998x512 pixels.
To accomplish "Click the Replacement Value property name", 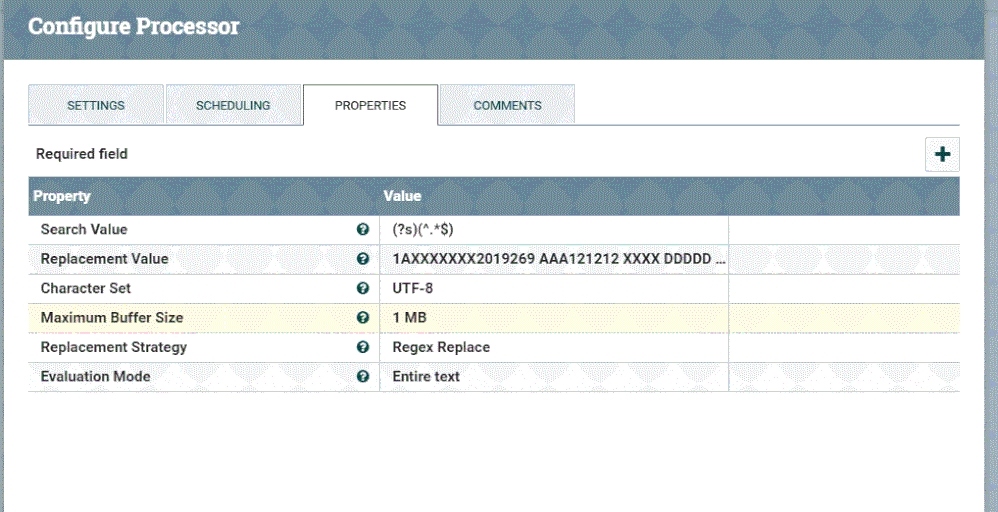I will tap(104, 259).
